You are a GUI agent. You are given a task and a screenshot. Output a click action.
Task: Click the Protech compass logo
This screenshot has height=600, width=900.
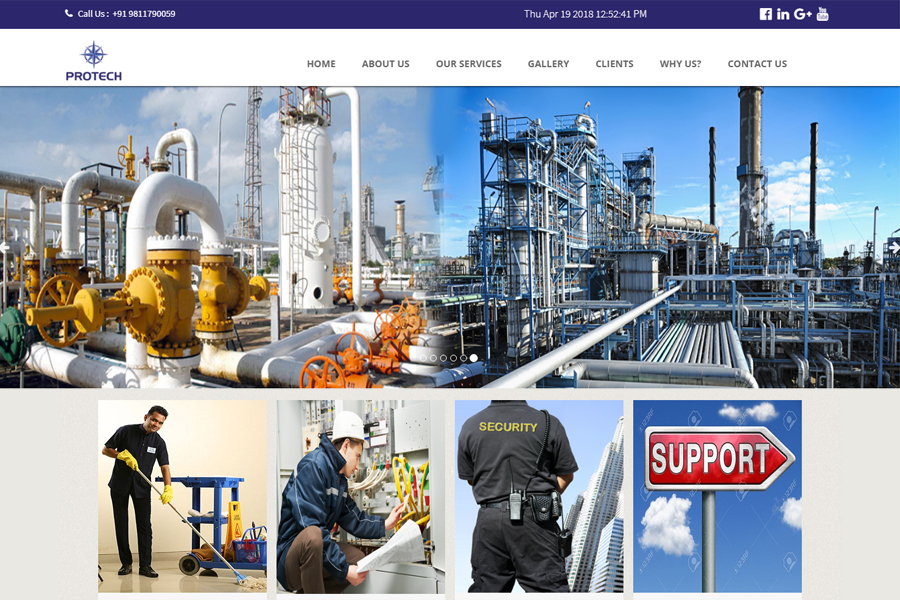point(94,61)
